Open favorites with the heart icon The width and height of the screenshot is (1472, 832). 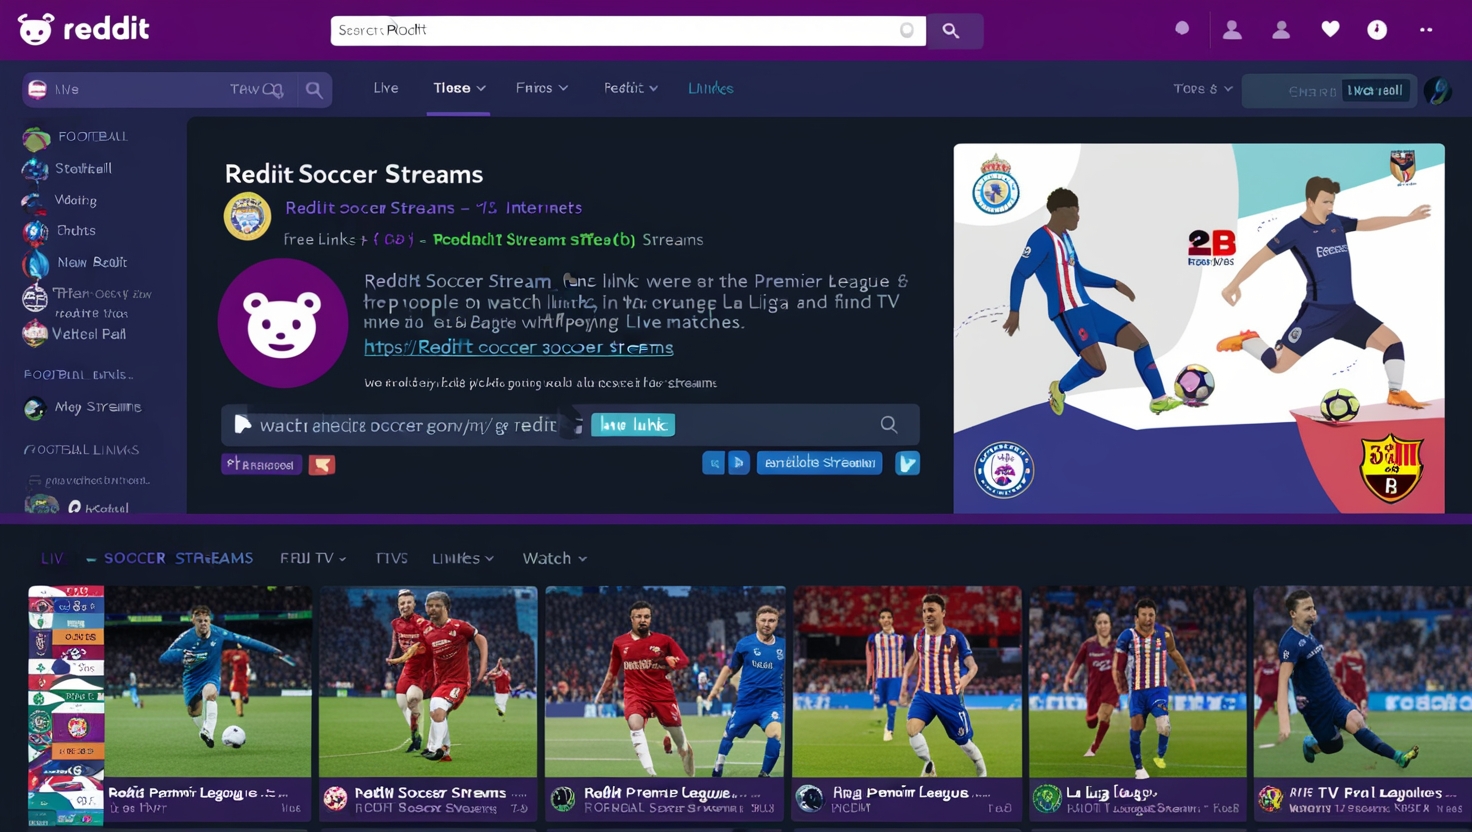click(x=1330, y=30)
